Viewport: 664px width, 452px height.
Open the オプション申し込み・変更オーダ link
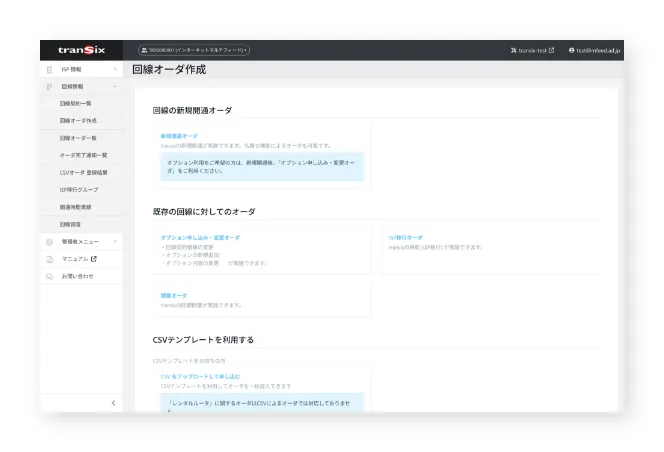coord(200,238)
